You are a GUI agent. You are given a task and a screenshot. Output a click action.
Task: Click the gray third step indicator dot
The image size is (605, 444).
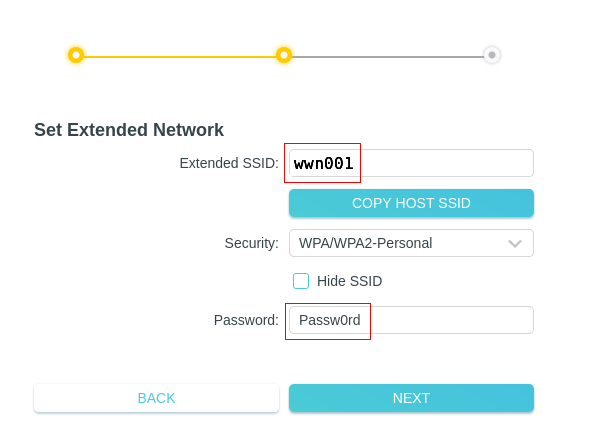(492, 55)
